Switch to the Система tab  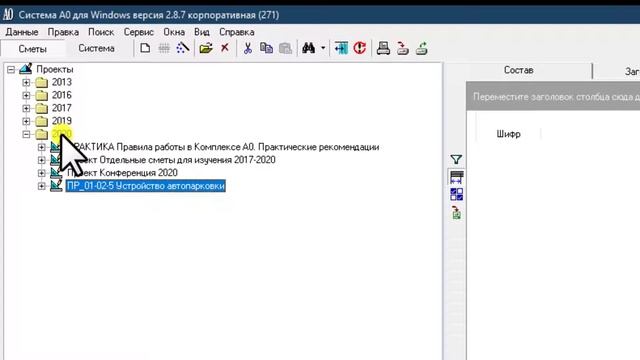96,48
